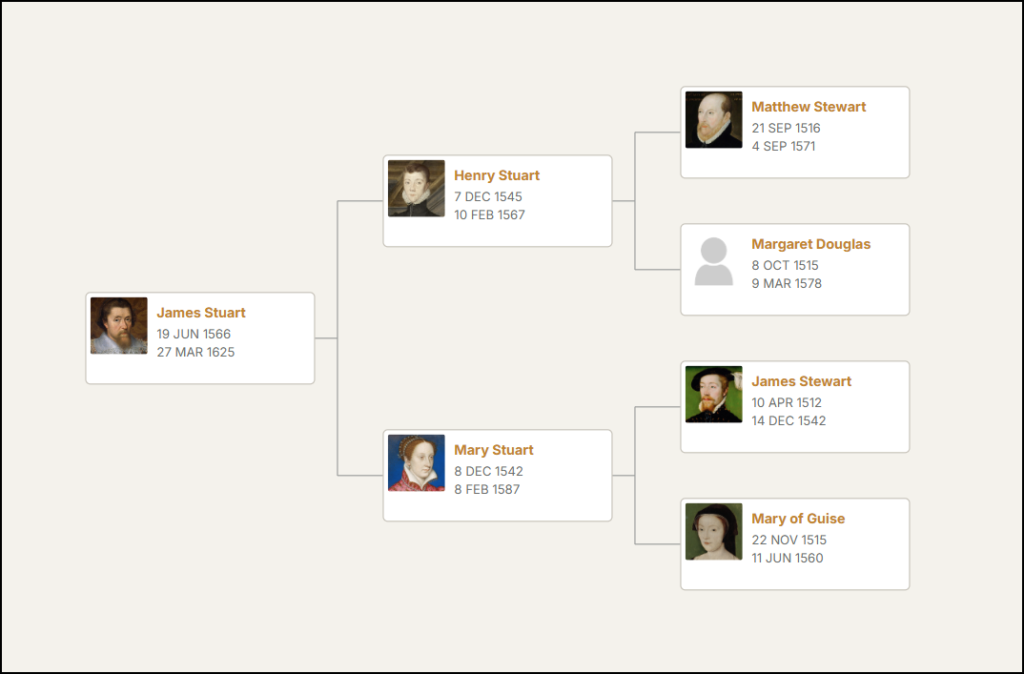Select Mary Stuart's portrait image

tap(417, 463)
